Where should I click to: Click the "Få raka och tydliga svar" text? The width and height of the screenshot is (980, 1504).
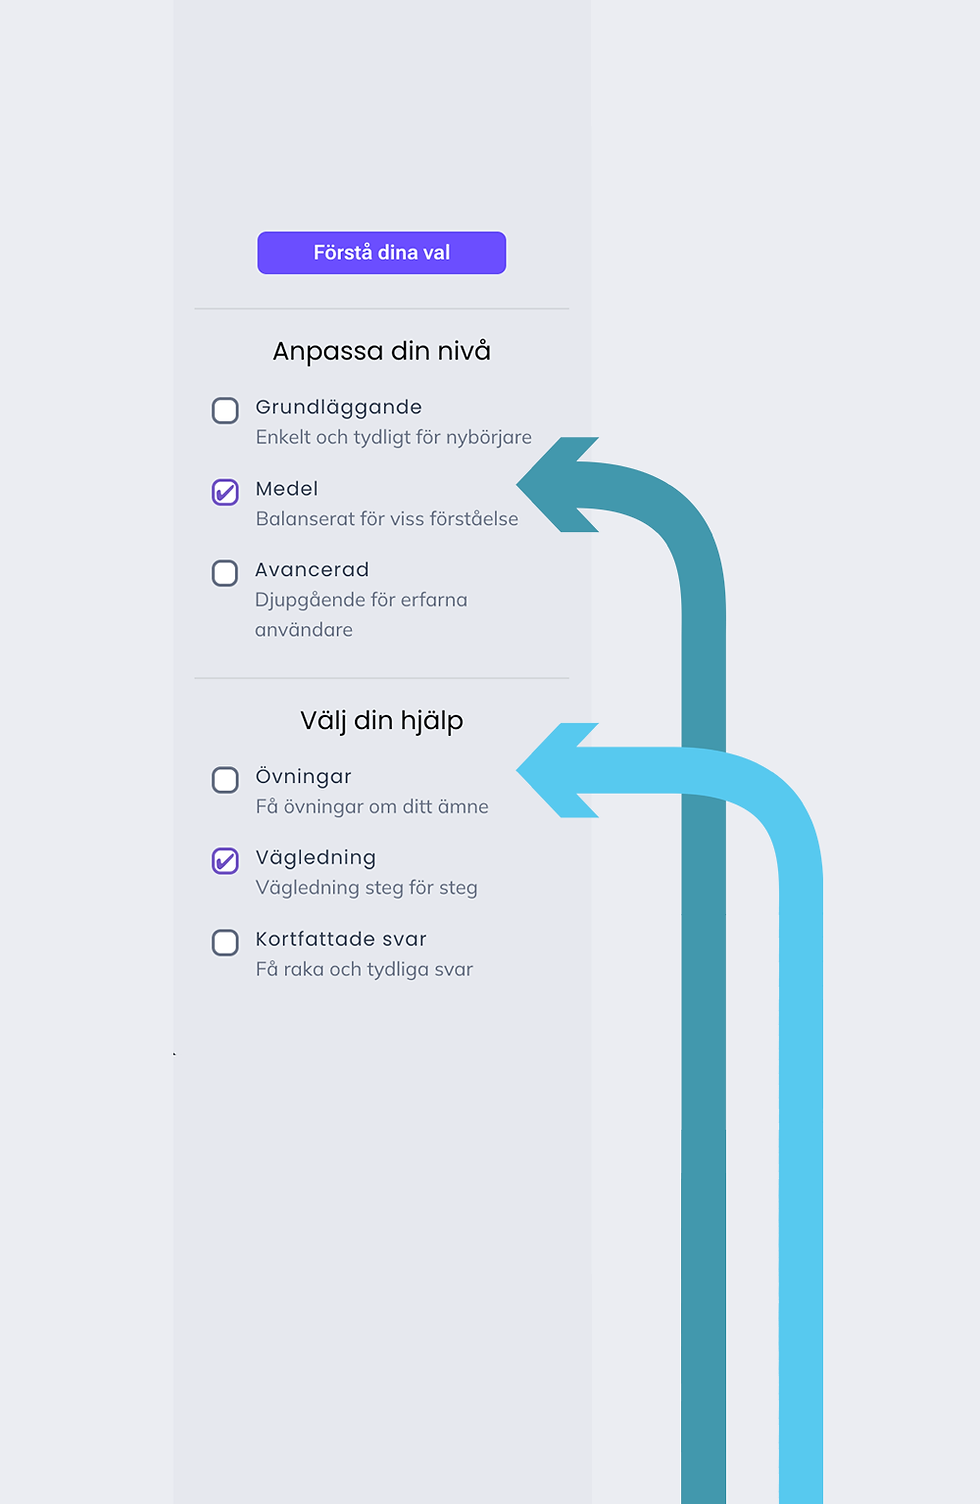(364, 969)
